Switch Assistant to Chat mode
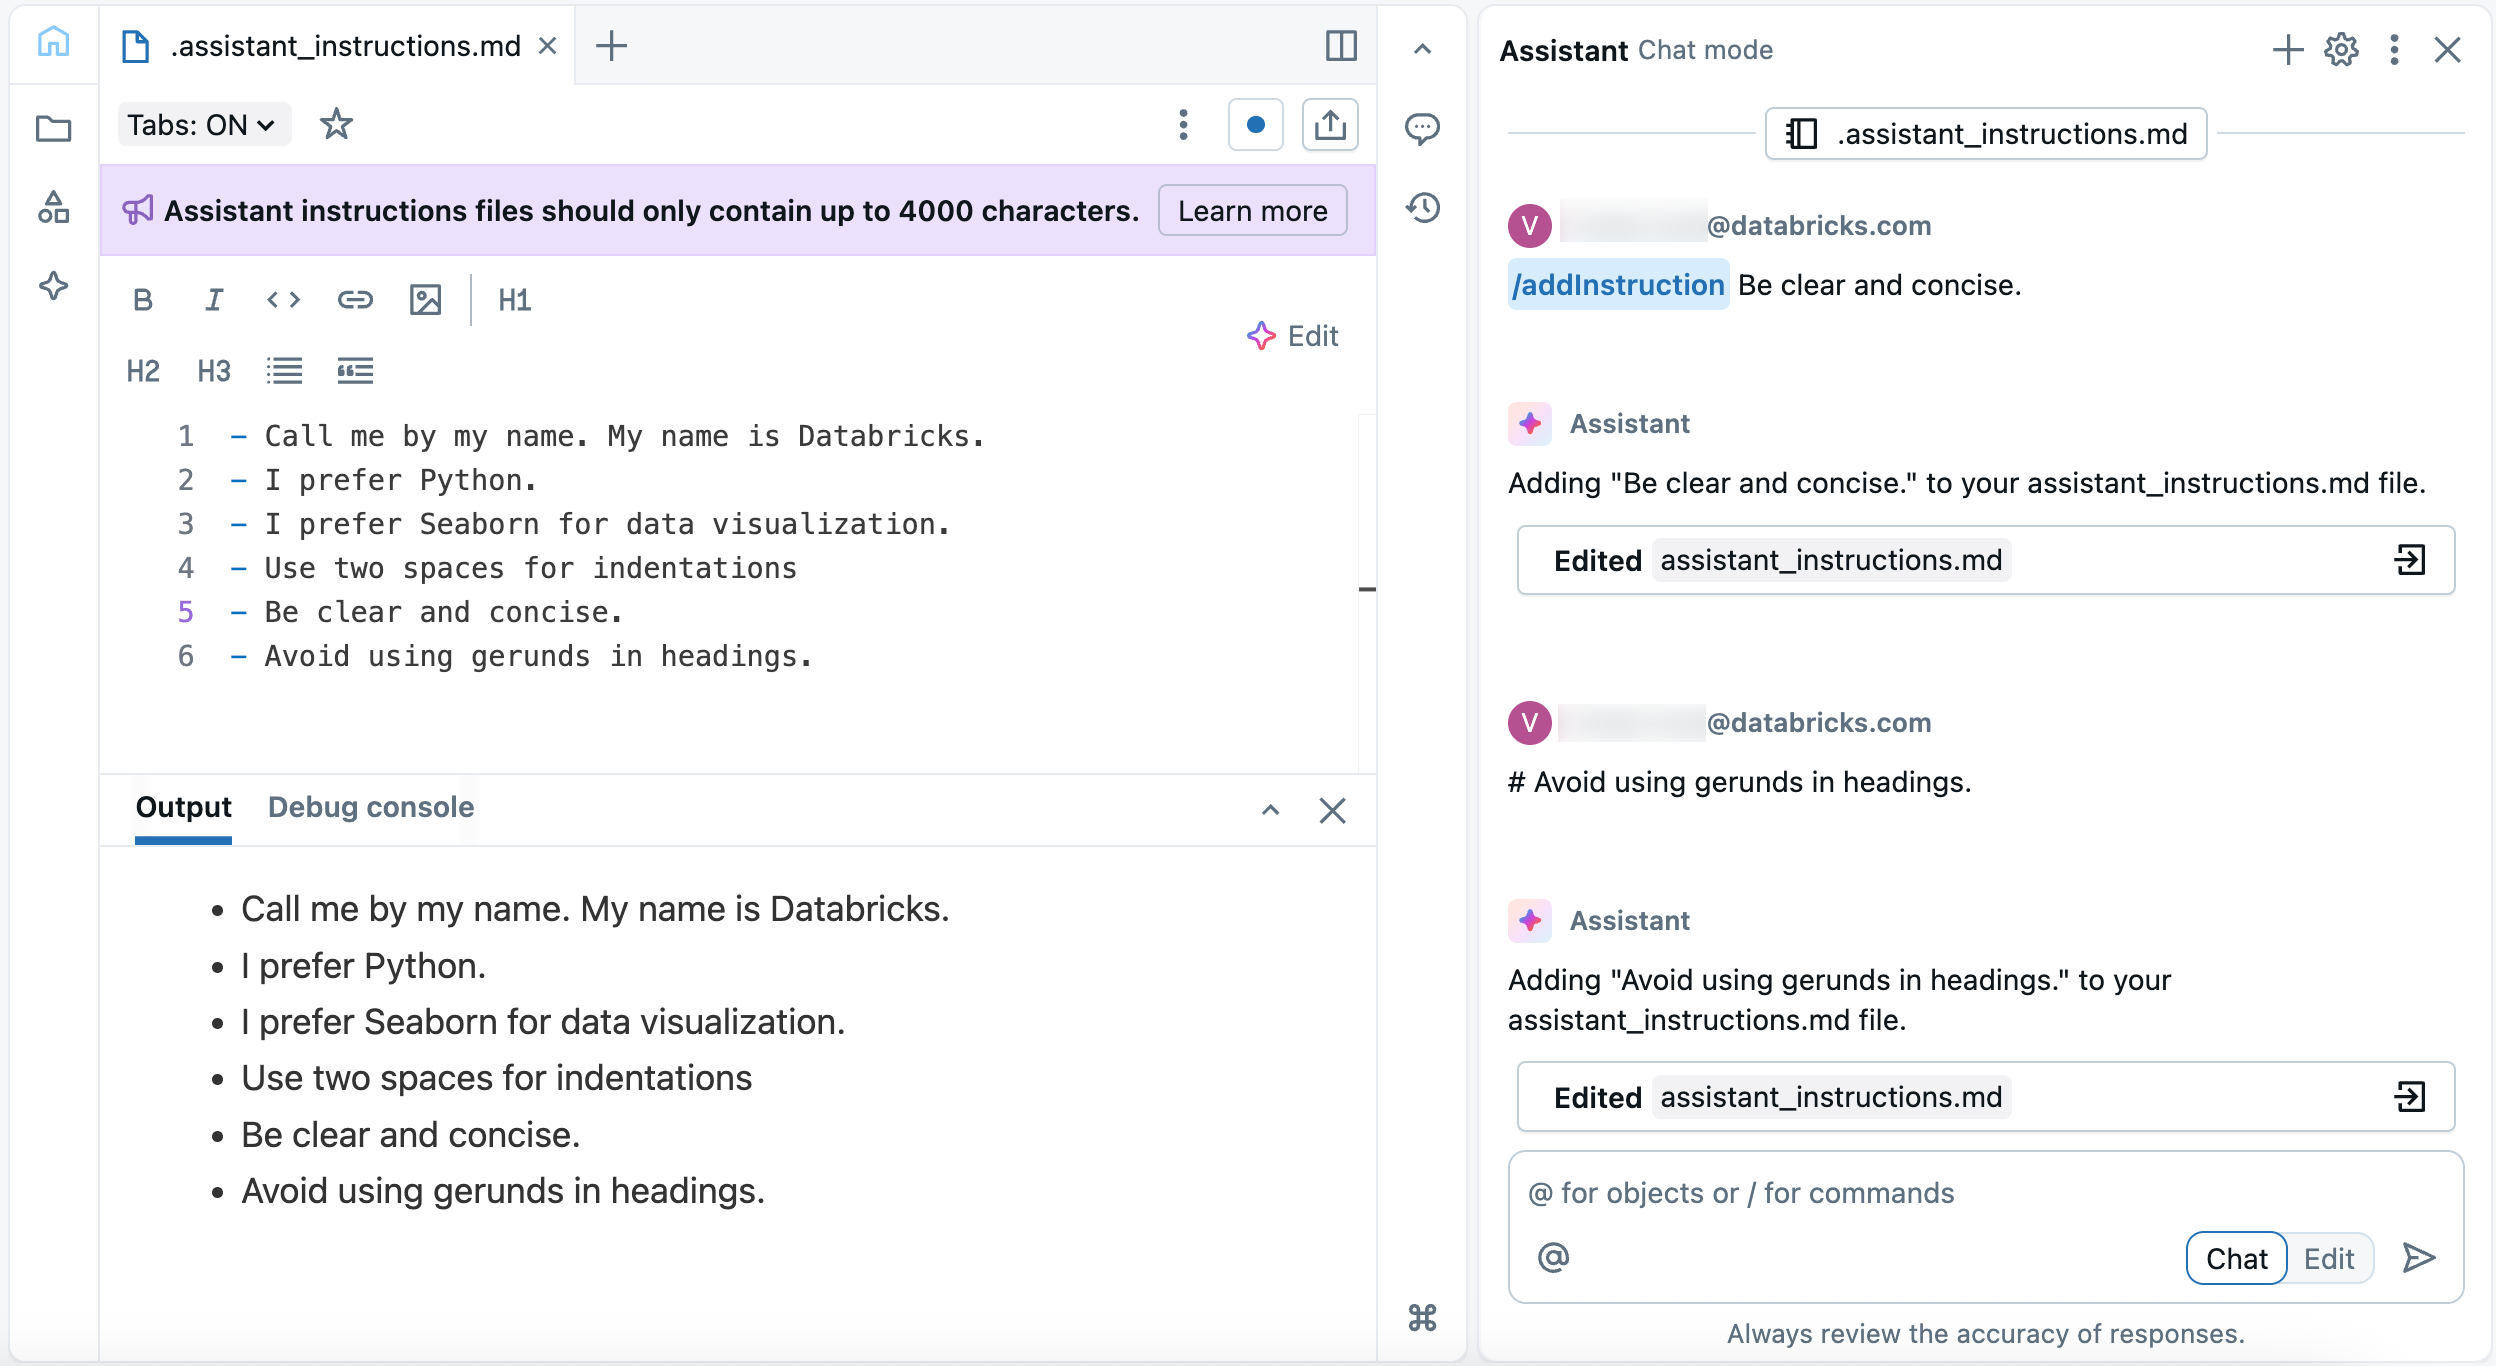2496x1366 pixels. click(x=2236, y=1258)
